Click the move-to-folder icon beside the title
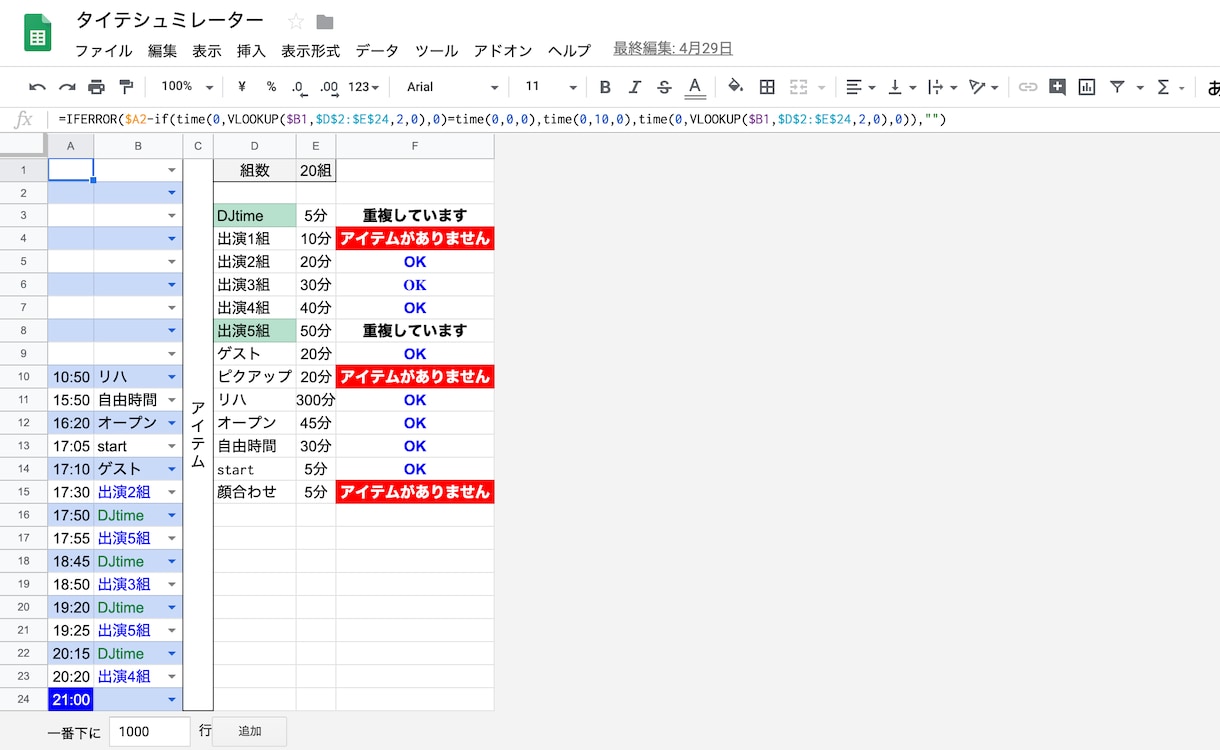The width and height of the screenshot is (1220, 750). coord(324,22)
